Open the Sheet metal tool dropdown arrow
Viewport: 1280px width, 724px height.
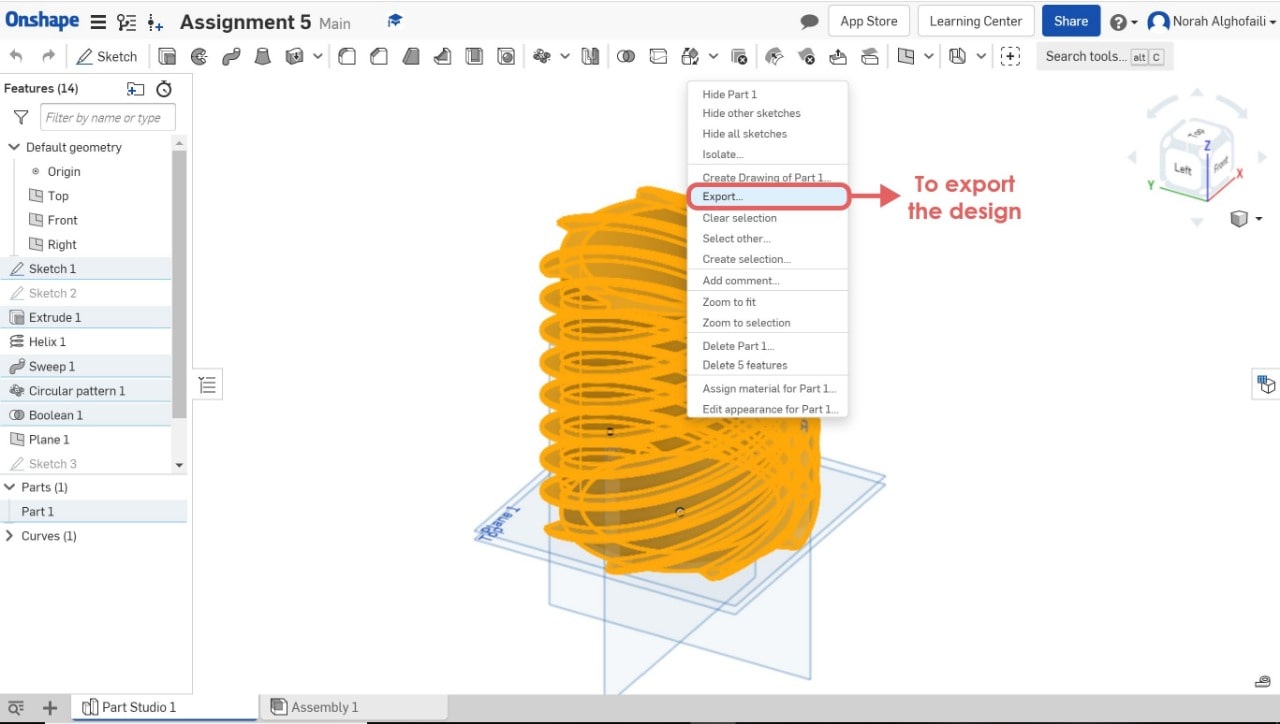tap(981, 57)
